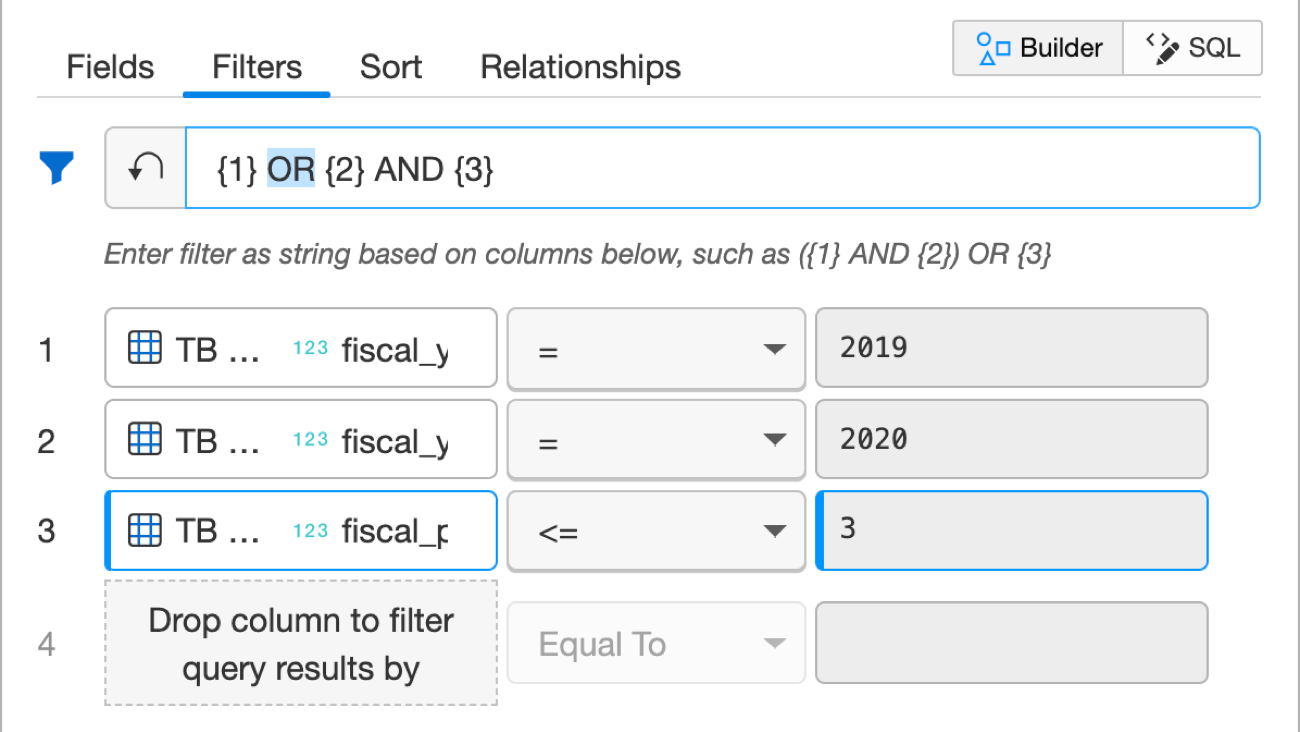1300x732 pixels.
Task: Switch to the SQL editor view
Action: (1192, 48)
